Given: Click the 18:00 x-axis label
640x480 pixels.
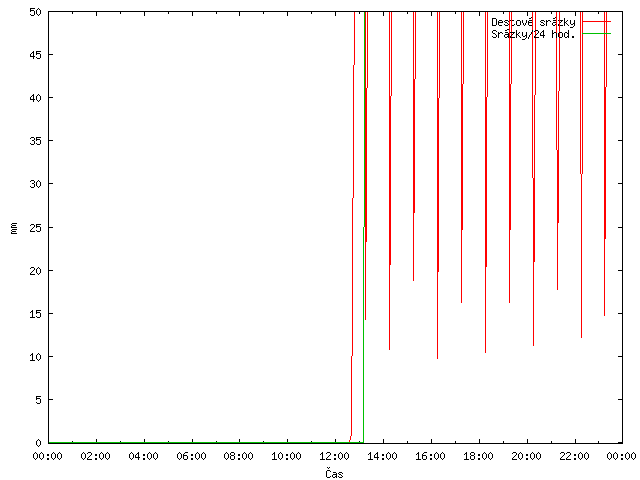Looking at the screenshot, I should [478, 456].
